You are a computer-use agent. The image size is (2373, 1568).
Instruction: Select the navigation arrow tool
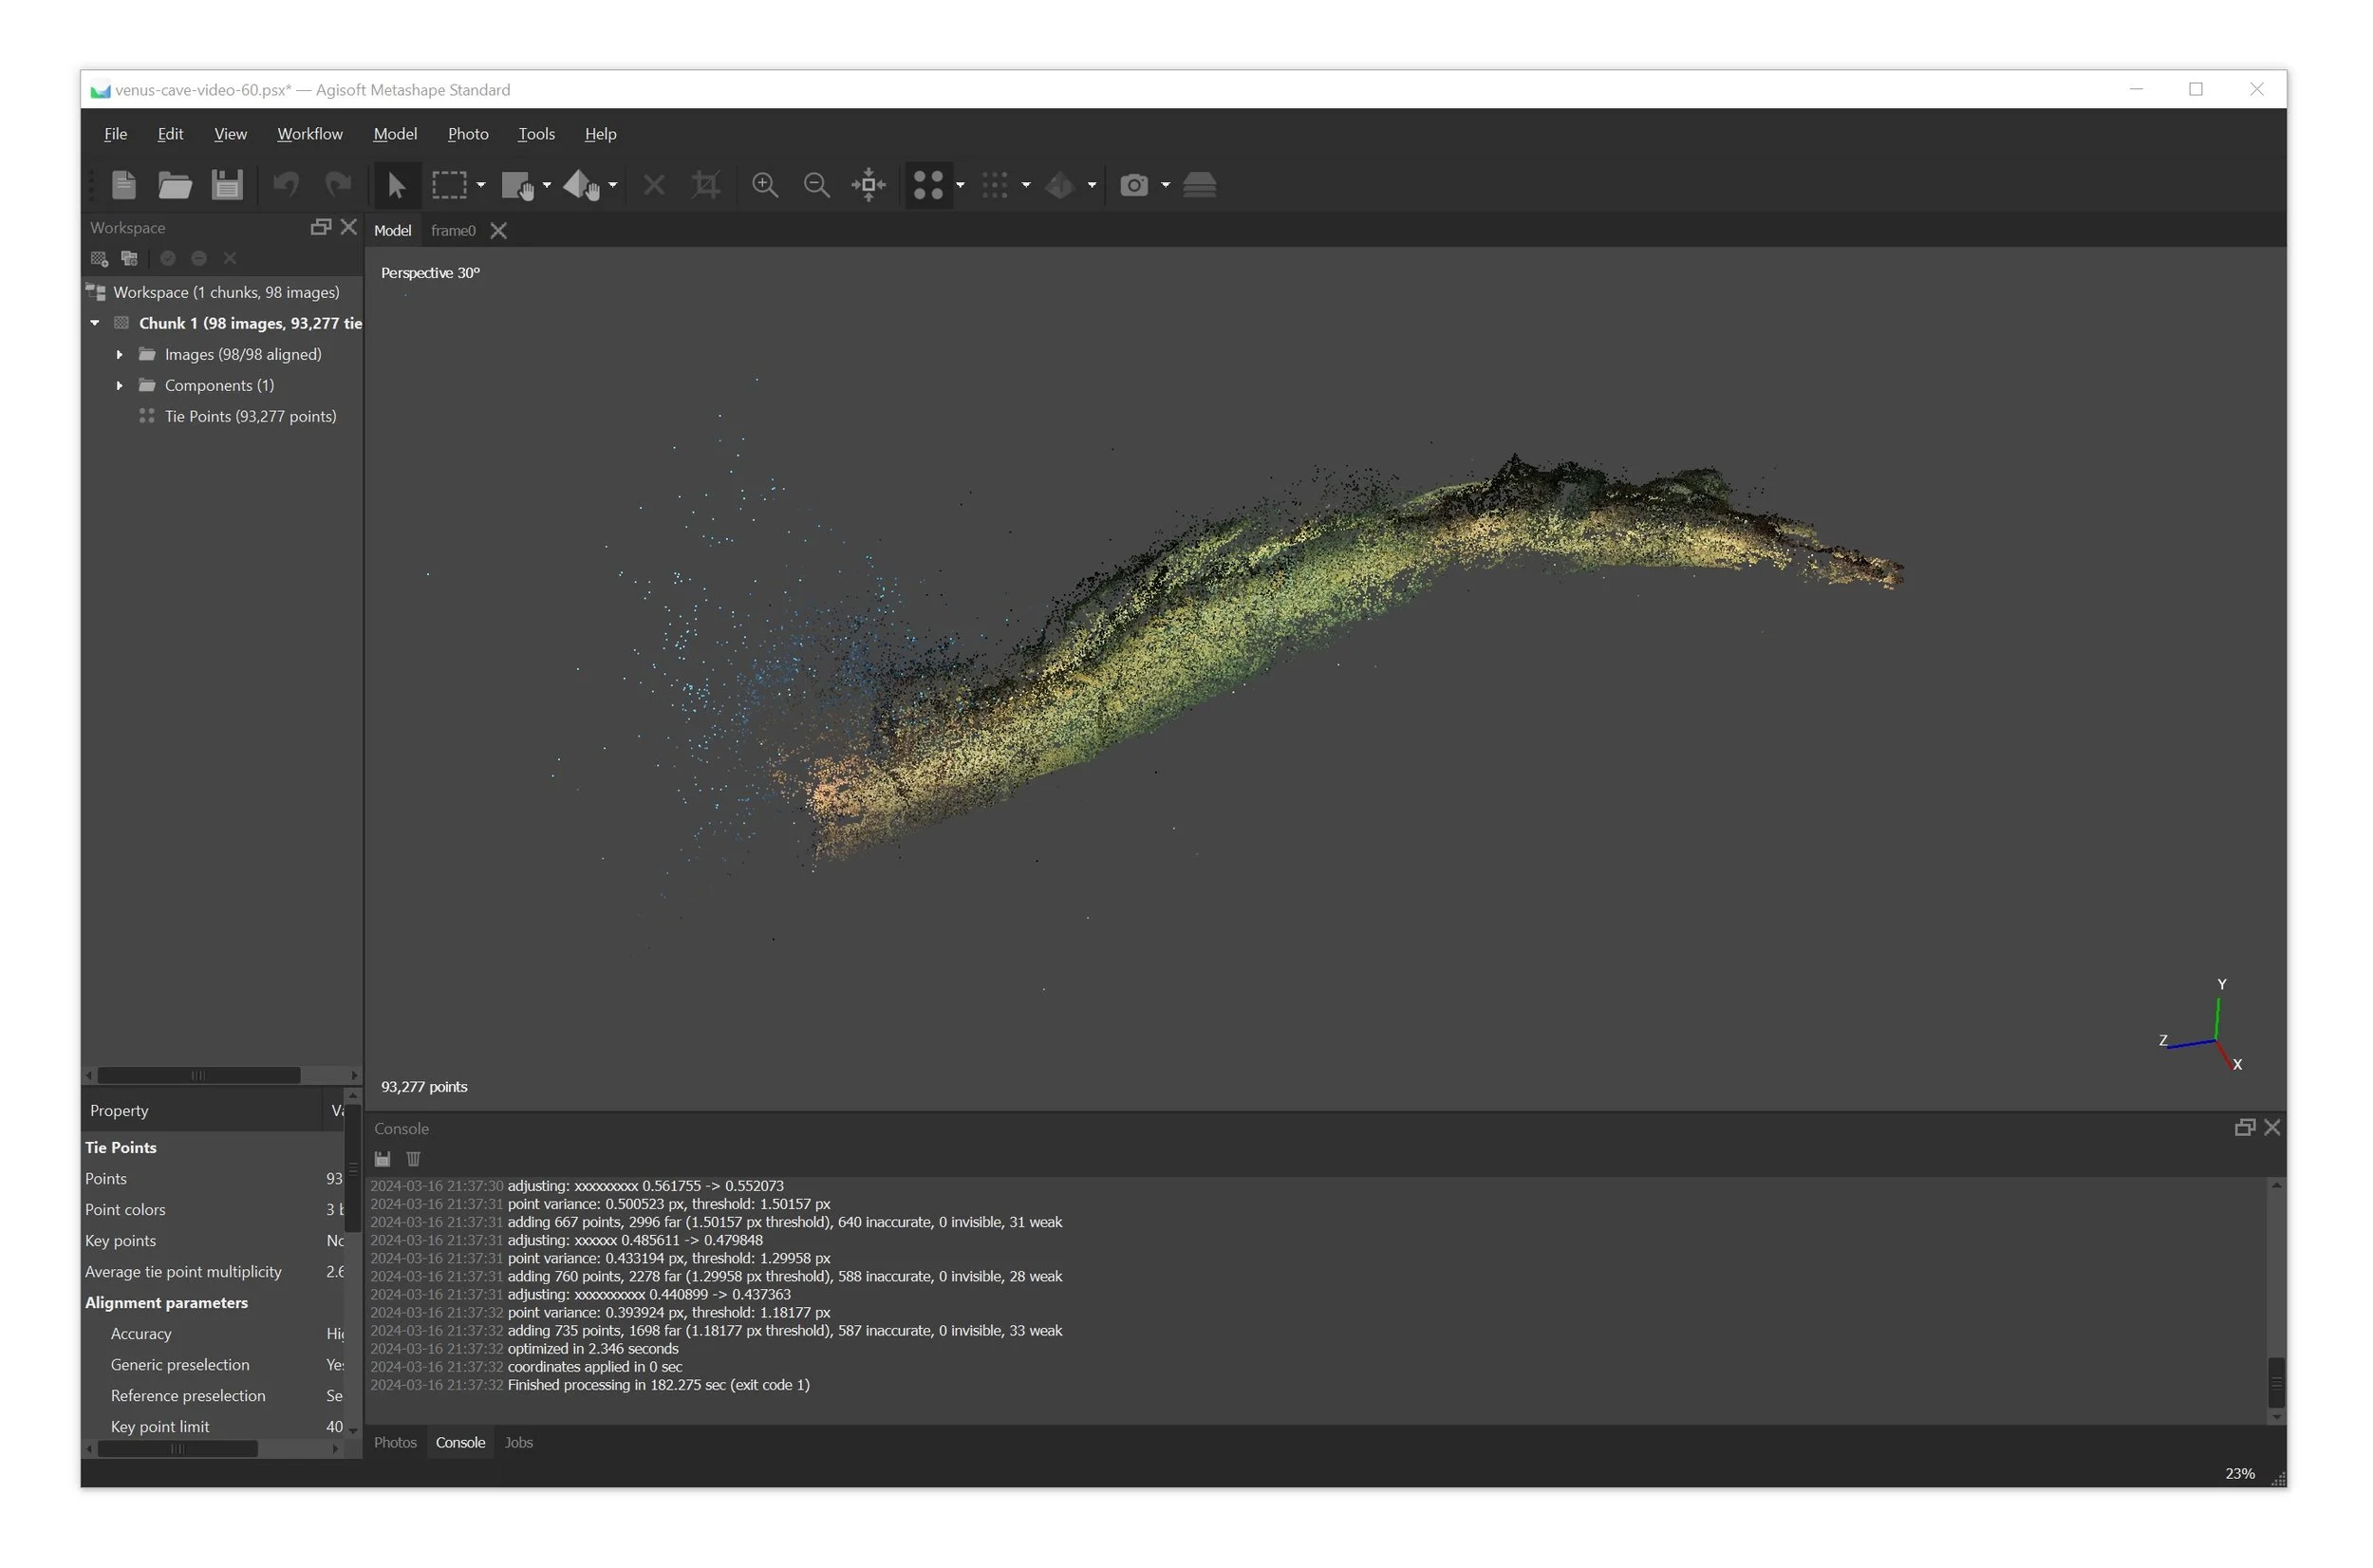(397, 185)
